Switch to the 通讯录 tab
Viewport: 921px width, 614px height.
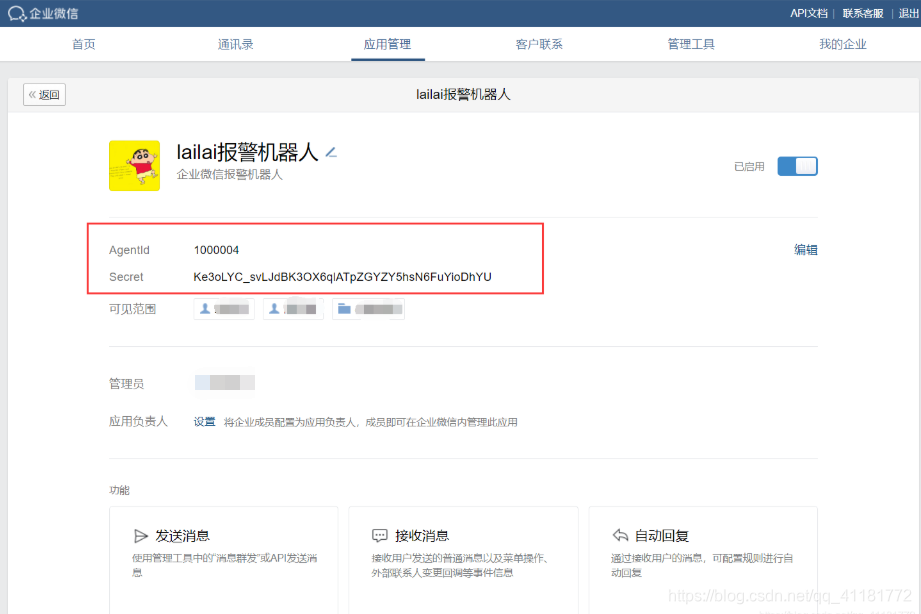pos(235,44)
